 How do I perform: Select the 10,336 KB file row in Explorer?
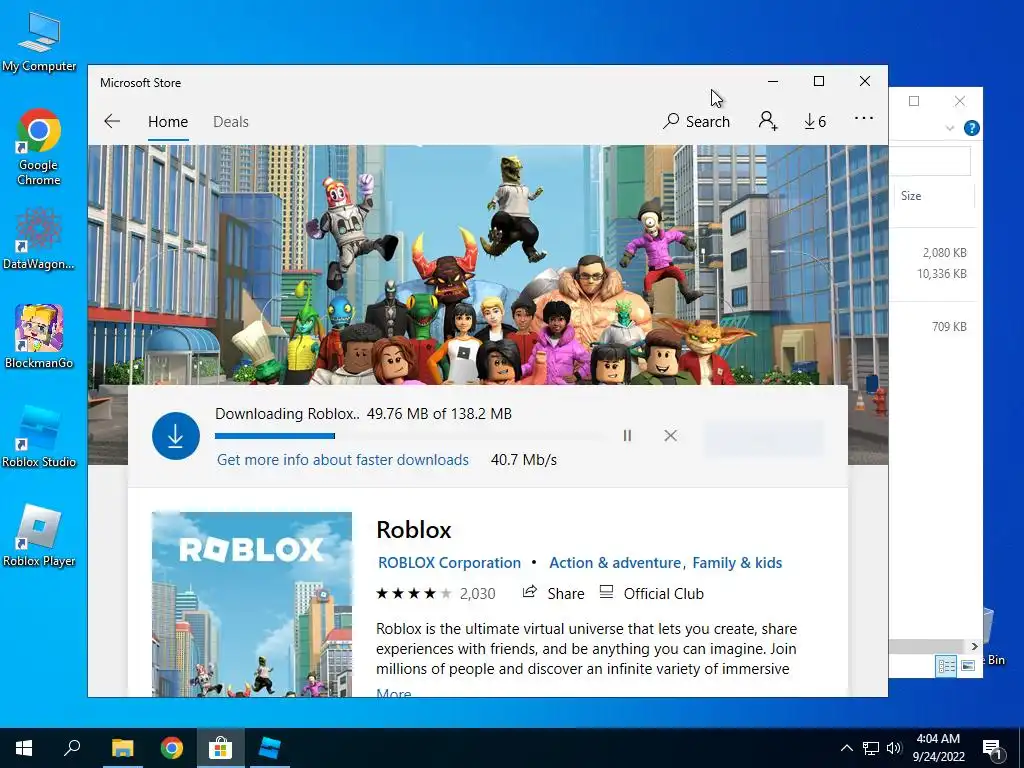[x=934, y=274]
